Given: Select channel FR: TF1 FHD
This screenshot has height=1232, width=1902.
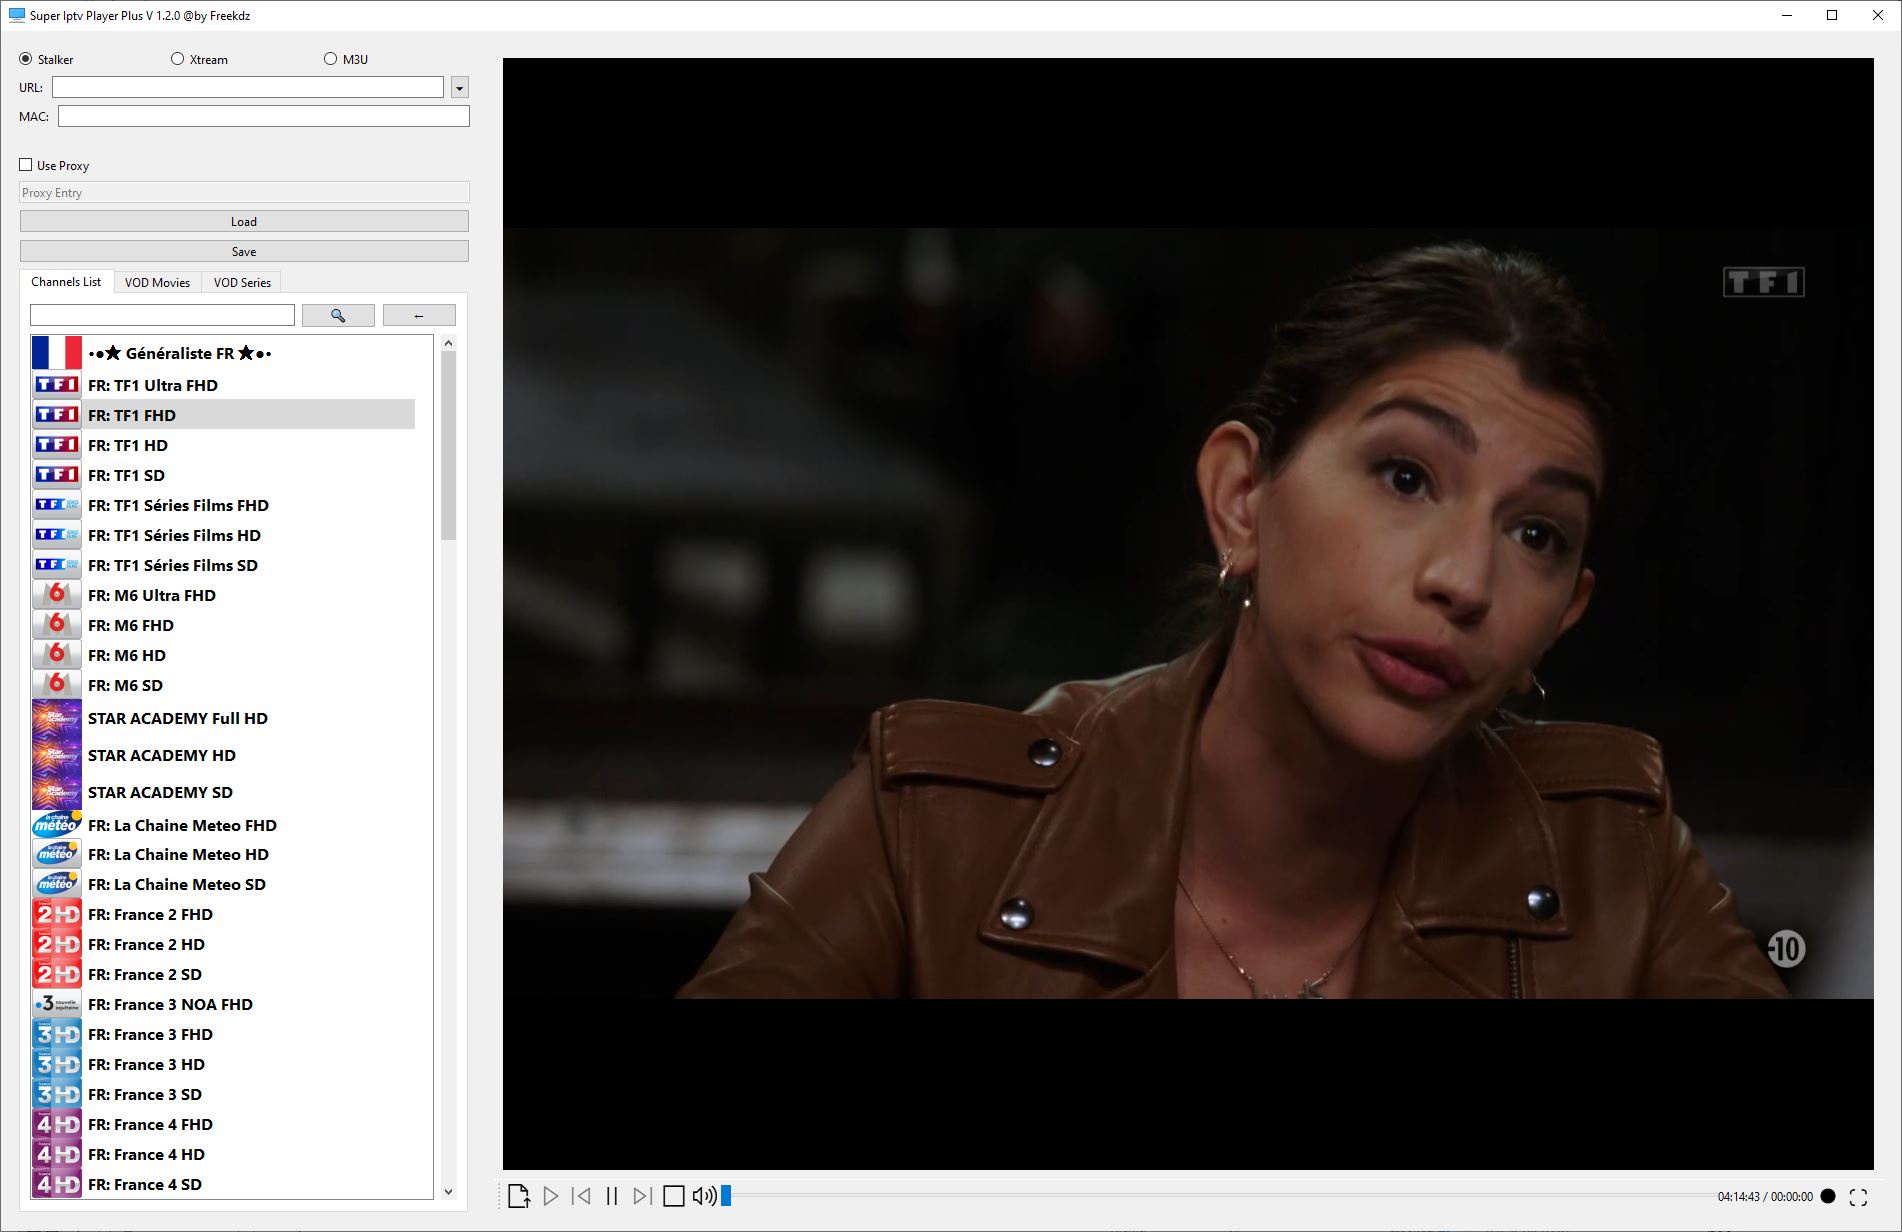Looking at the screenshot, I should point(223,415).
